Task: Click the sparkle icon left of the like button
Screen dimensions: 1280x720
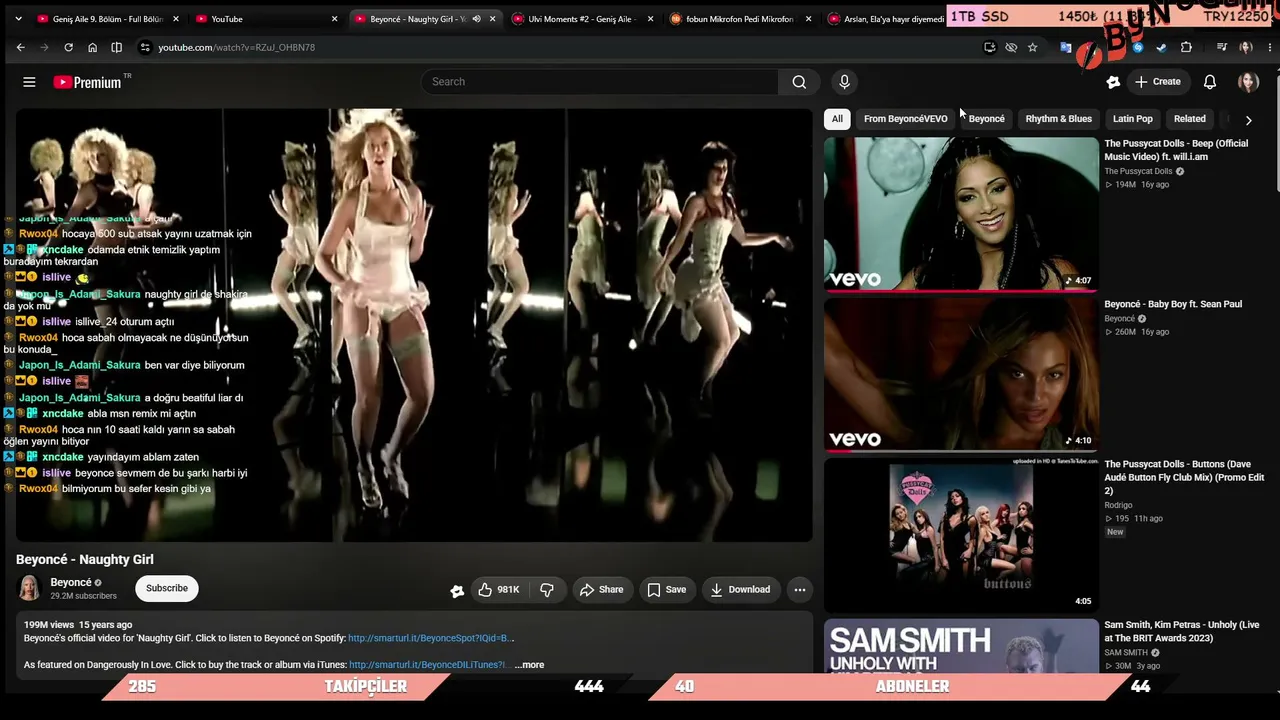Action: pyautogui.click(x=457, y=591)
